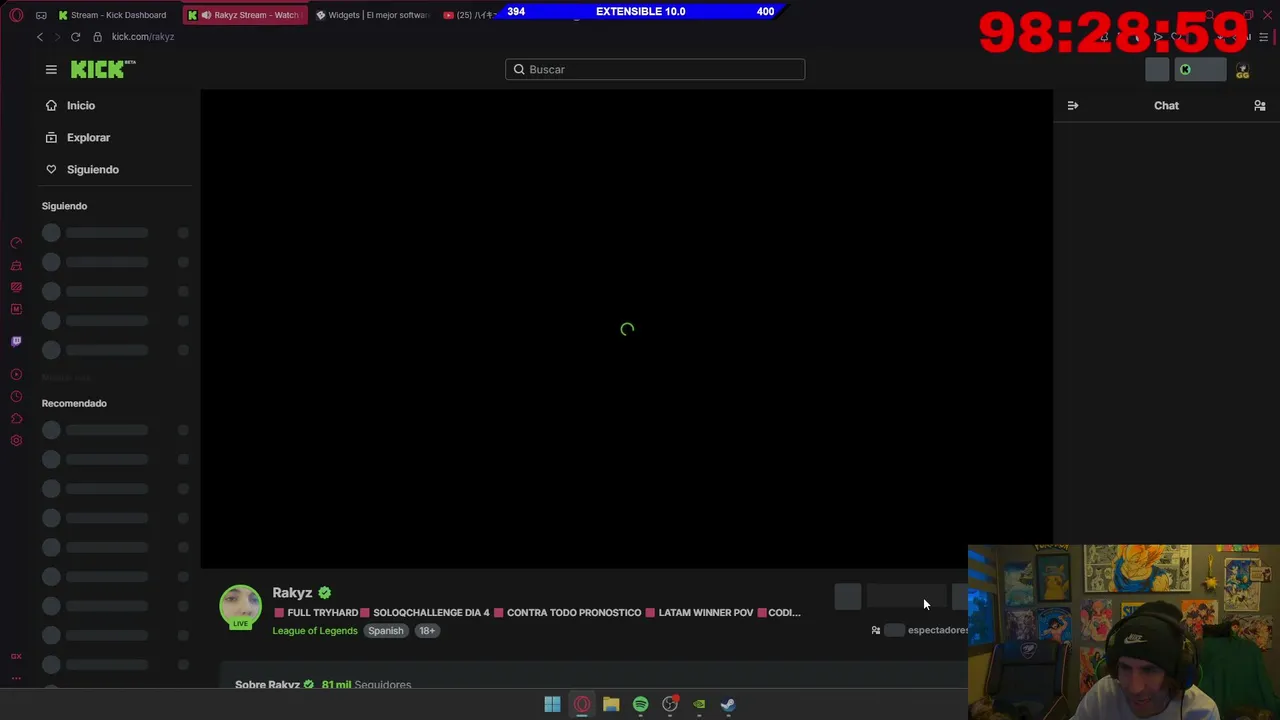Click the 18+ tag

[427, 631]
